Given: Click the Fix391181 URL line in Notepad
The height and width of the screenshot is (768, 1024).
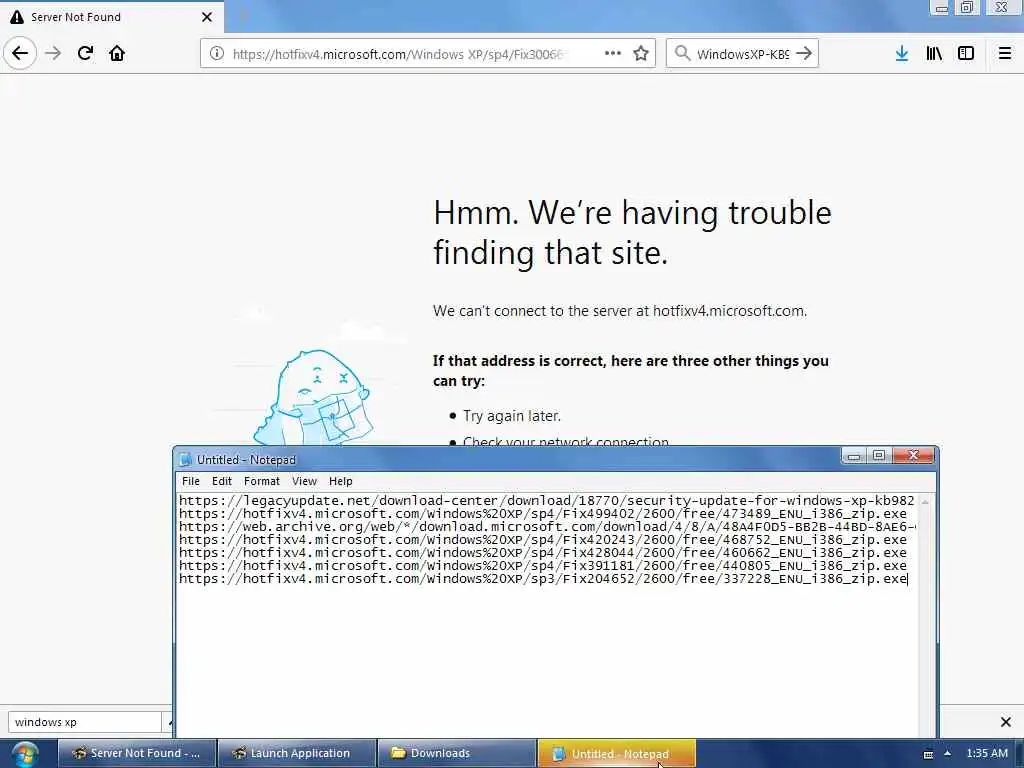Looking at the screenshot, I should tap(543, 566).
